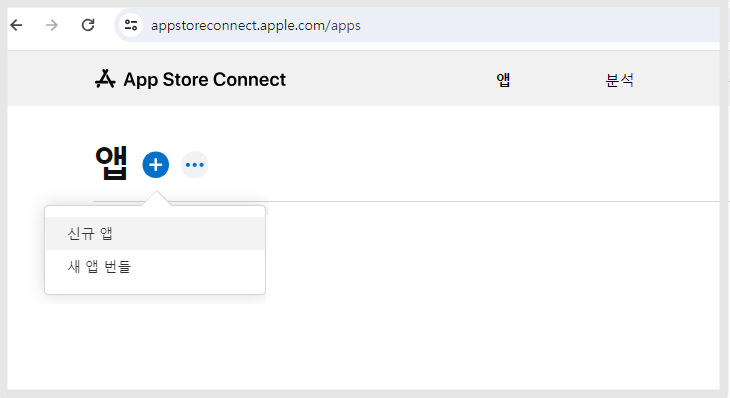This screenshot has width=730, height=398.
Task: Click the appstoreconnect.apple.com/apps URL text
Action: point(256,25)
